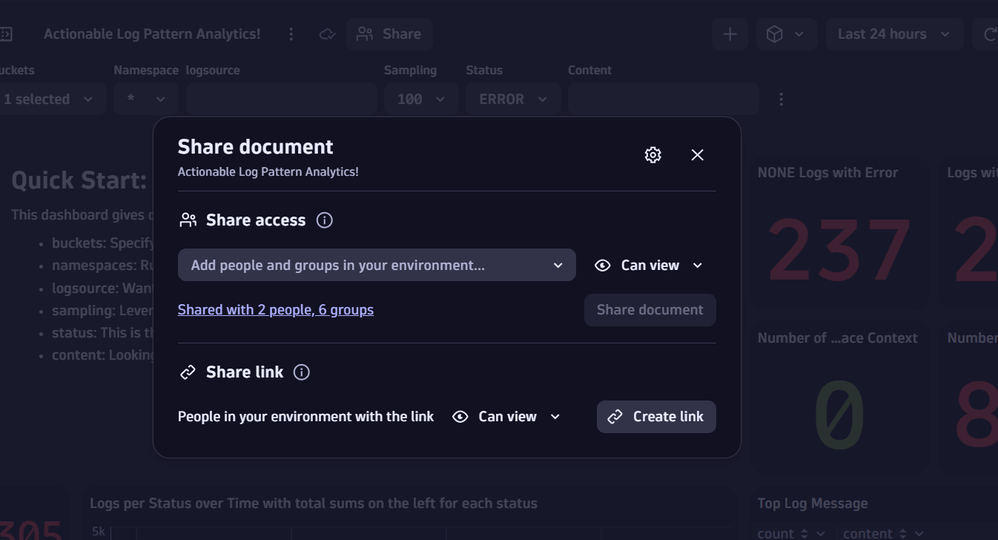Open share document settings gear
The width and height of the screenshot is (998, 540).
coord(653,155)
